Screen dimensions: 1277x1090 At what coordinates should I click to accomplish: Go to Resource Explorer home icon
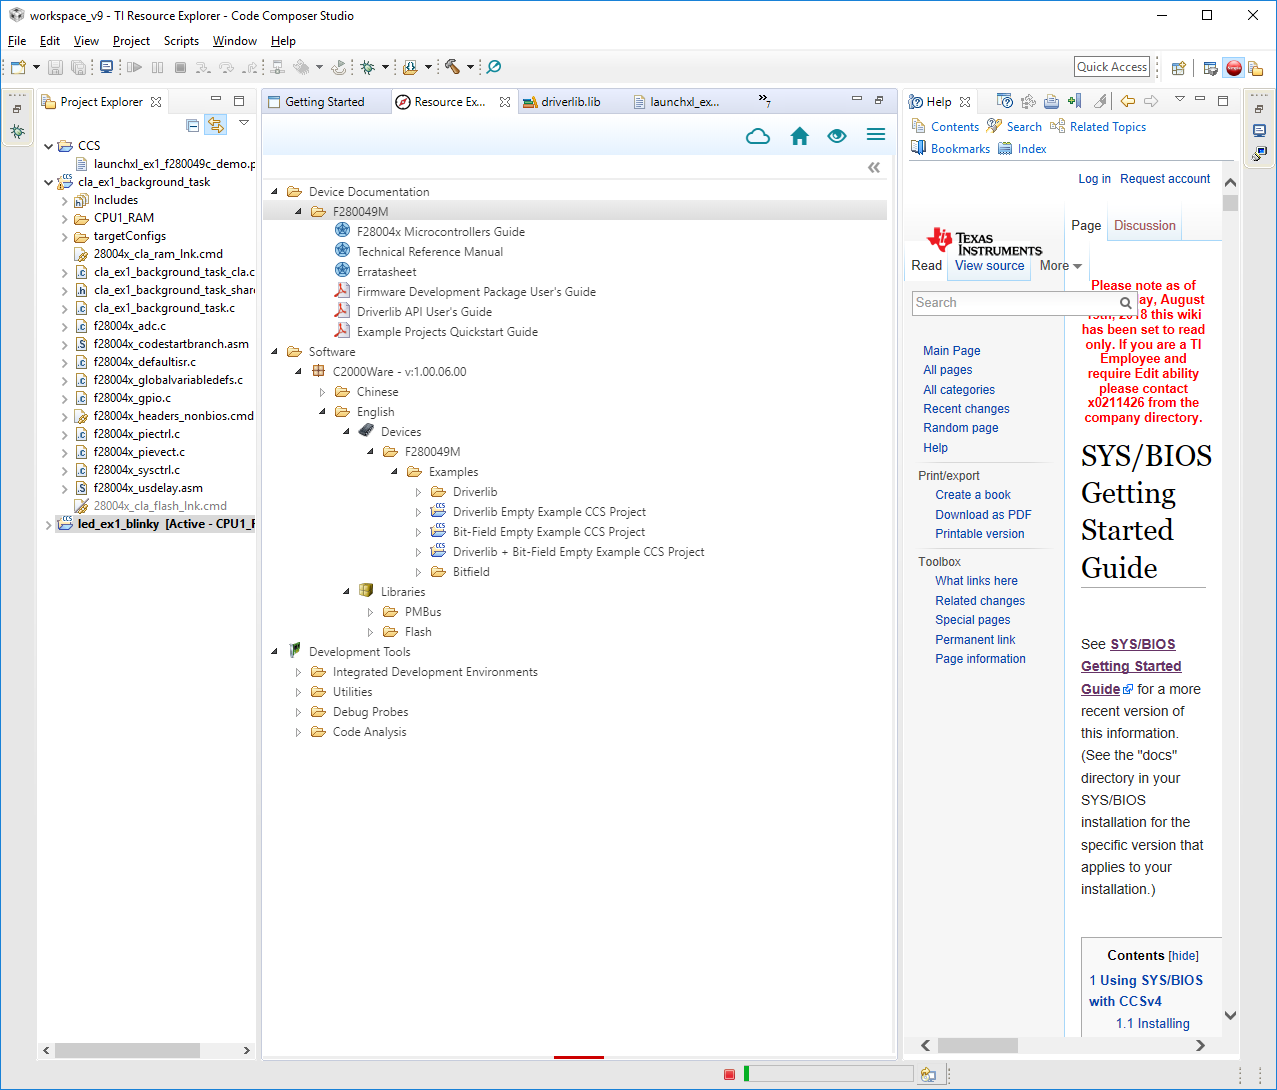pos(799,136)
